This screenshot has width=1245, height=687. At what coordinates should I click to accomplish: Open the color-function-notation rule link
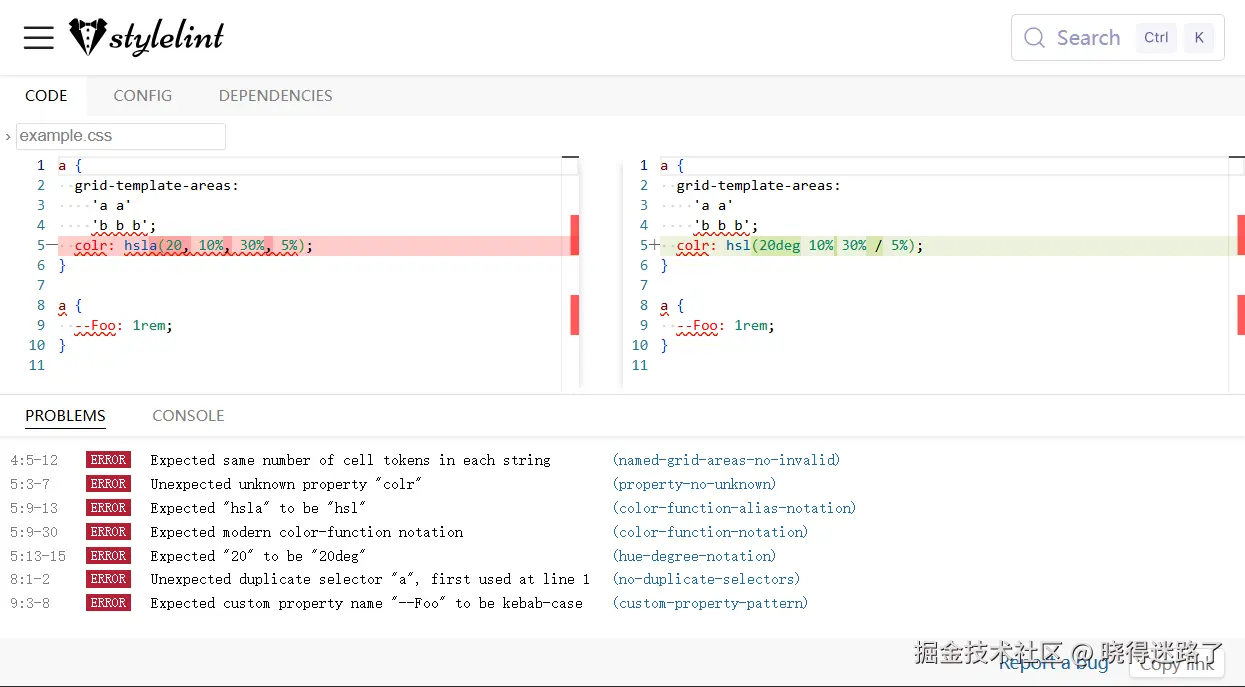click(710, 532)
